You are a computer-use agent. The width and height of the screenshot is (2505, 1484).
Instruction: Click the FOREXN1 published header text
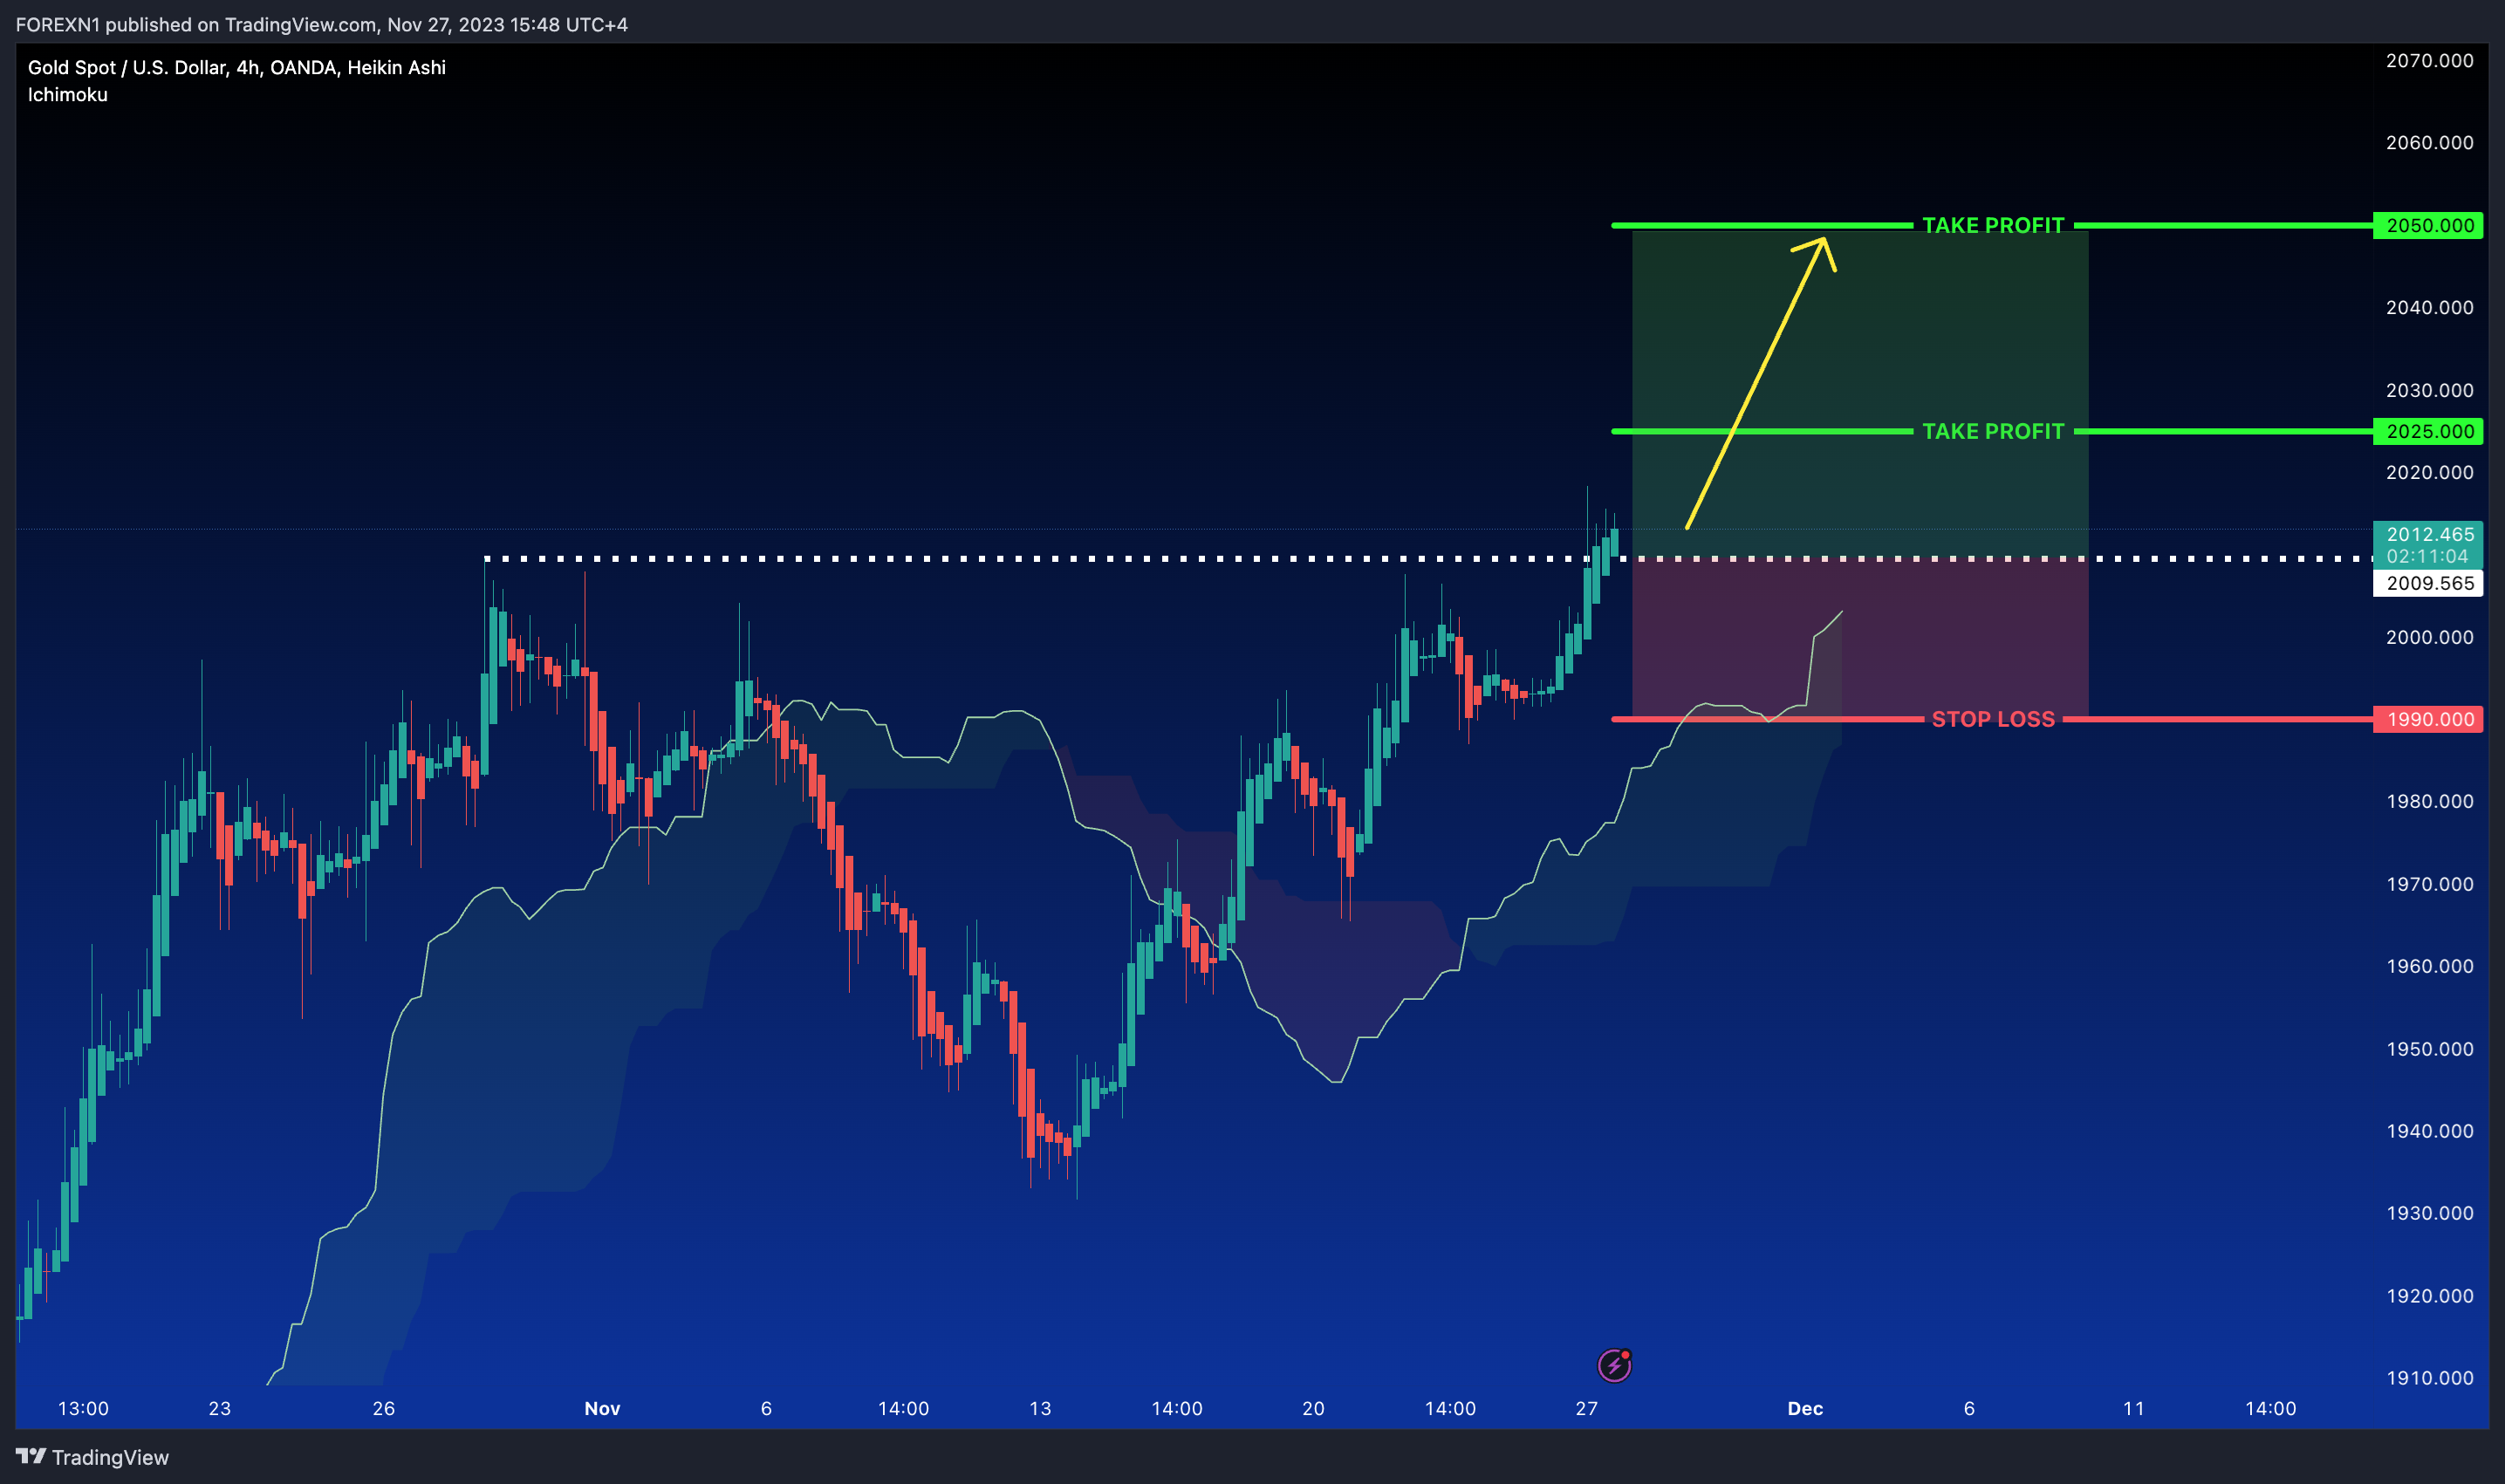321,24
